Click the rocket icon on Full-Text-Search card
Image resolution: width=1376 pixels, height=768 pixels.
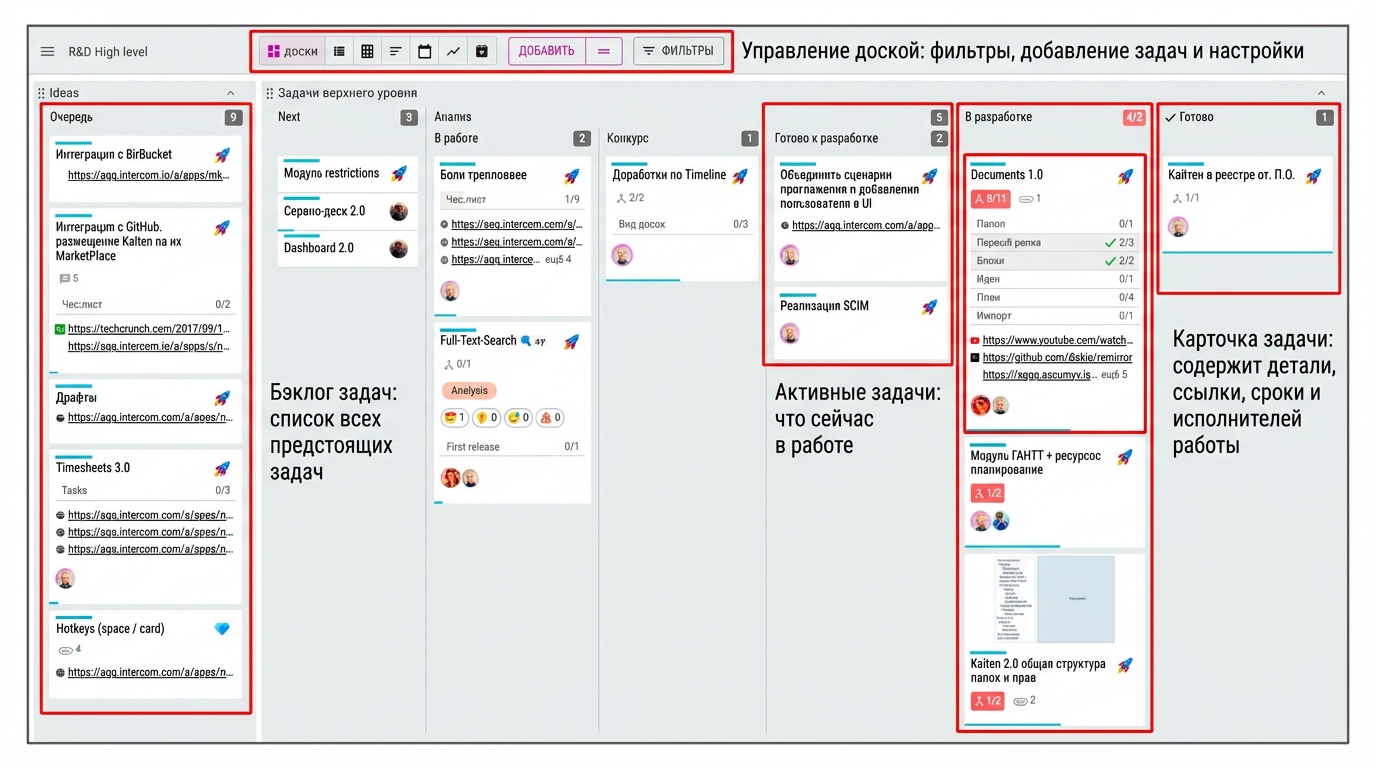point(571,342)
